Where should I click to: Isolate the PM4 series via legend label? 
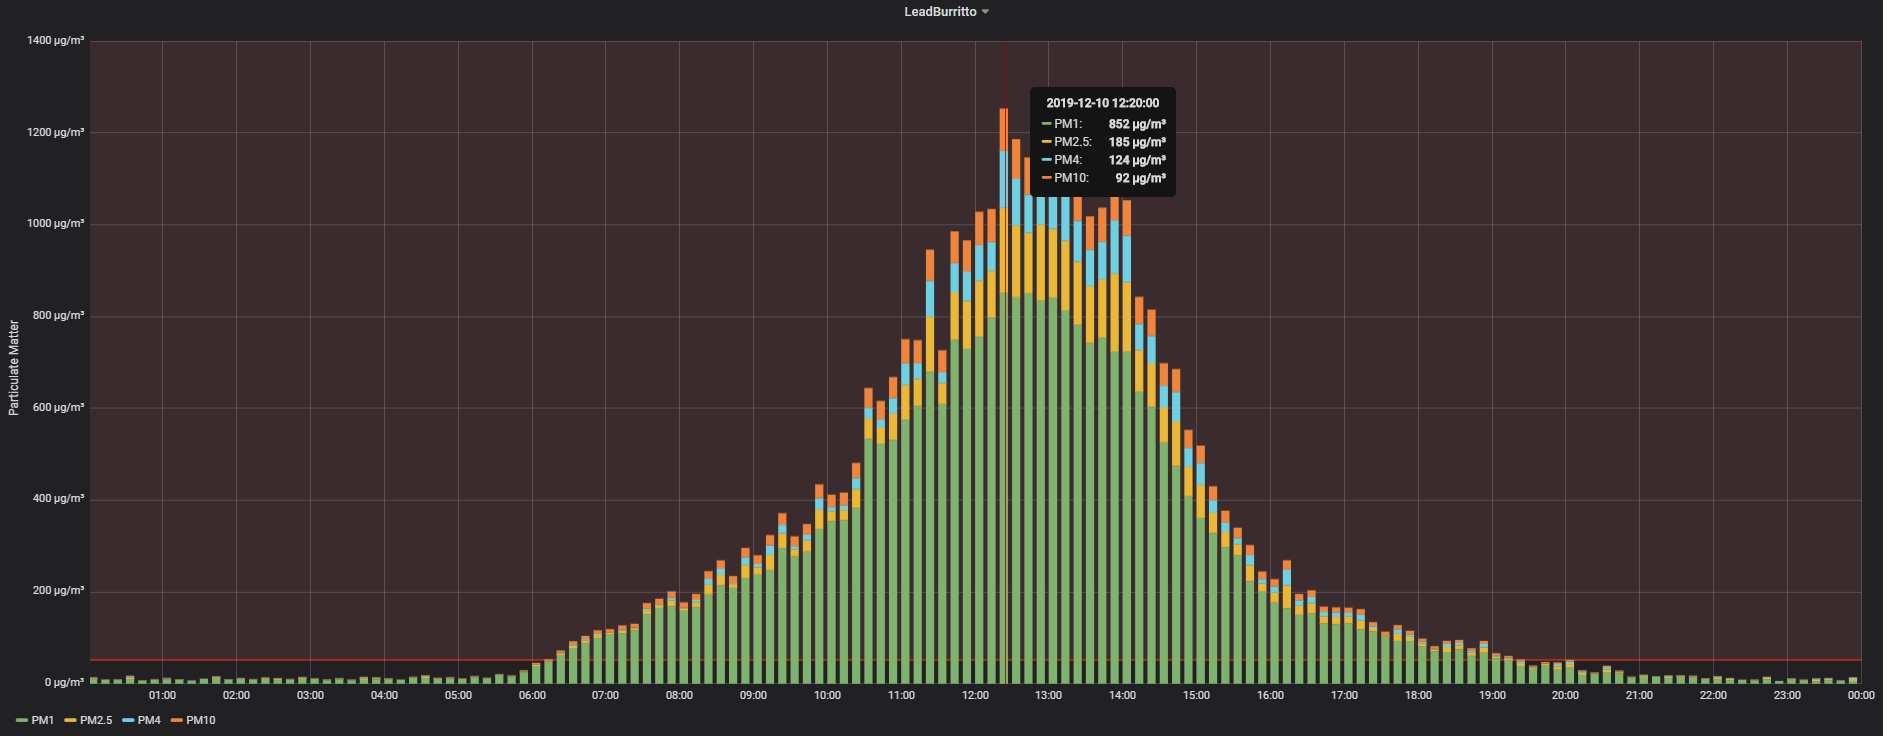pyautogui.click(x=149, y=720)
